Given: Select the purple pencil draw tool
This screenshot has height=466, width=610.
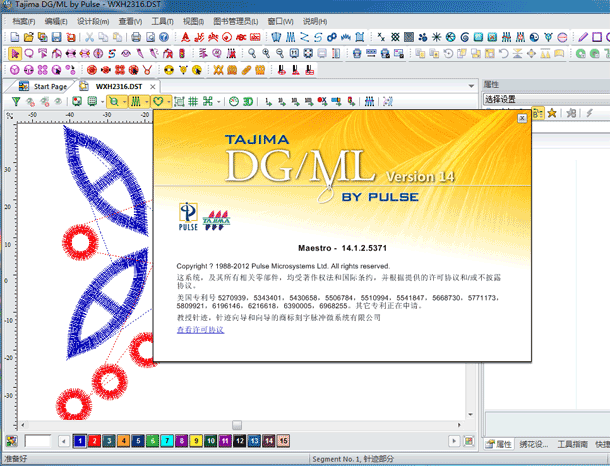Looking at the screenshot, I should [583, 37].
